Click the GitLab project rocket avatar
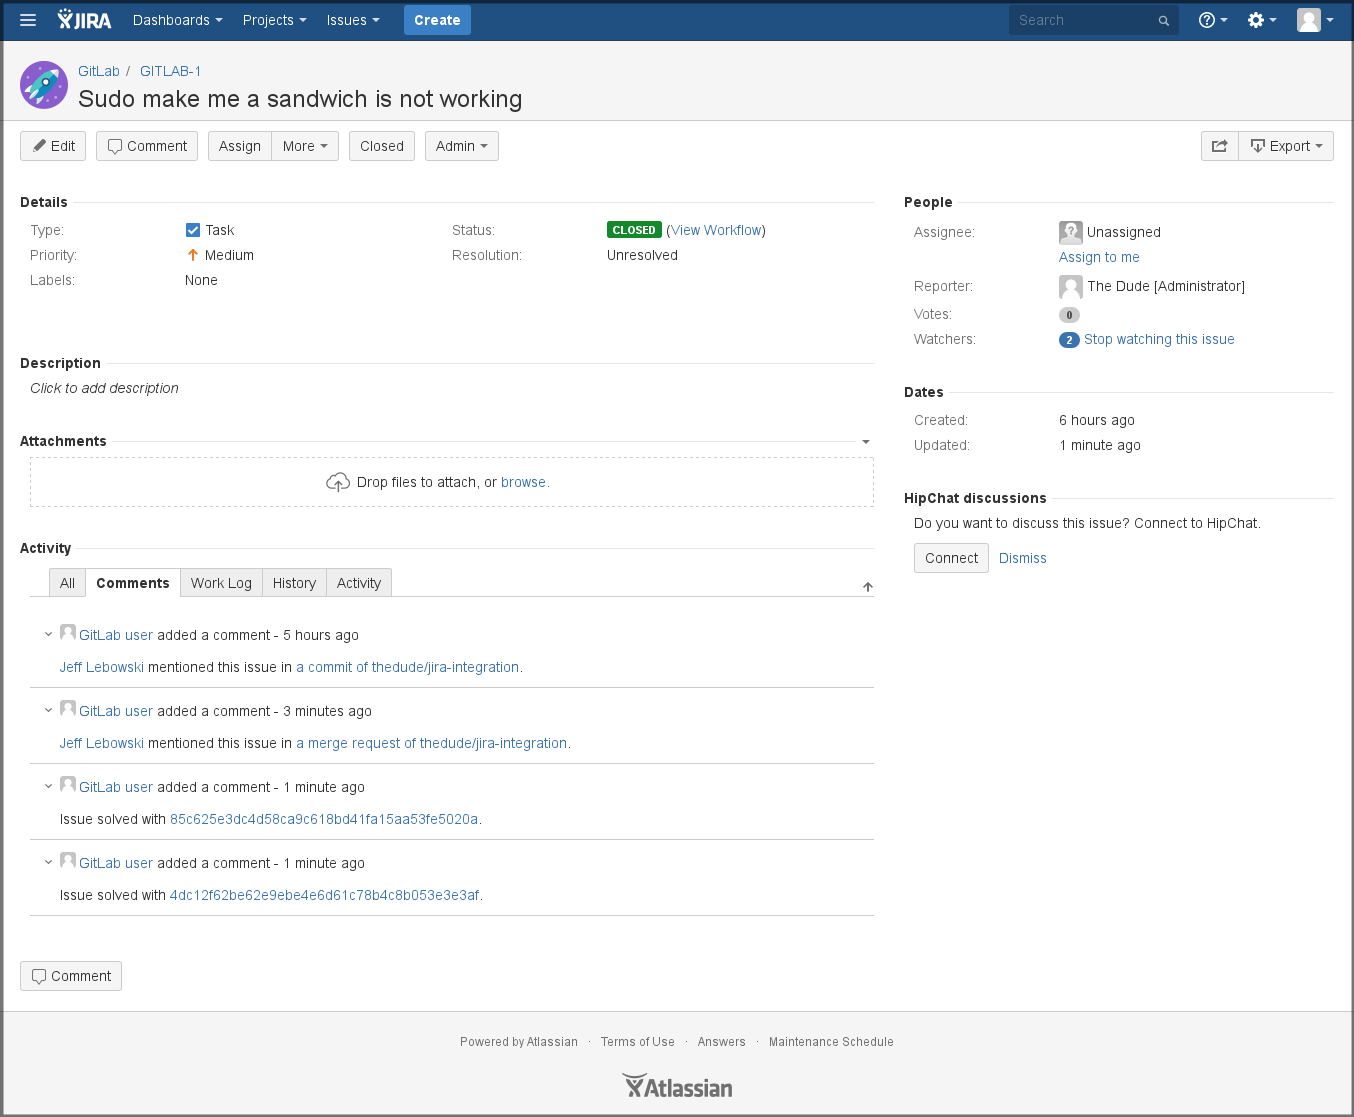 [43, 85]
